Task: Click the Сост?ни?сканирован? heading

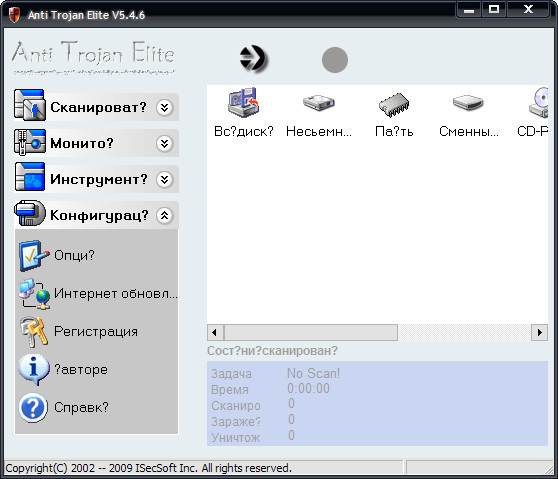Action: pos(272,351)
